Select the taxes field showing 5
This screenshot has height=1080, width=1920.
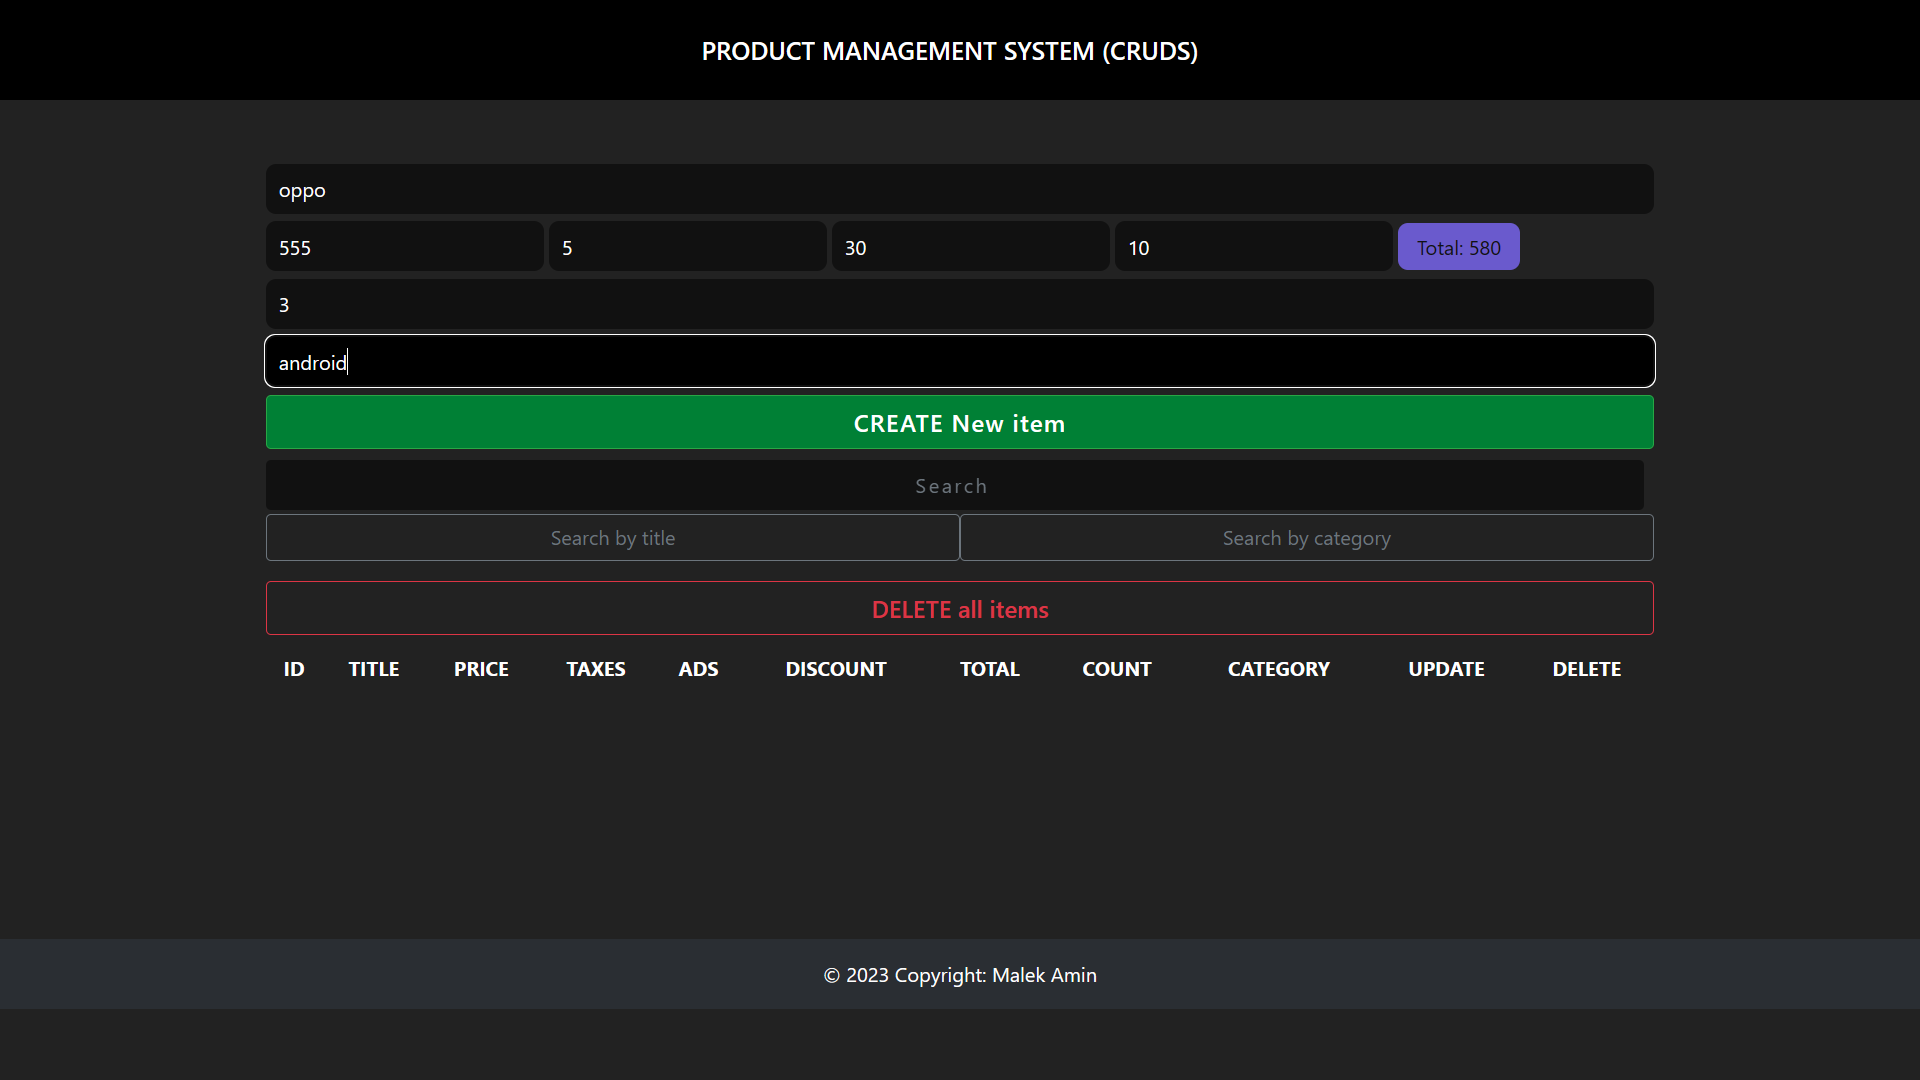(x=687, y=247)
